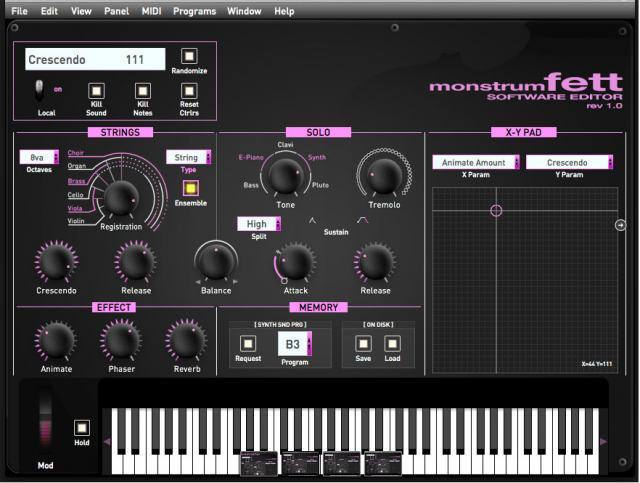
Task: Select Cello registration label
Action: [76, 195]
